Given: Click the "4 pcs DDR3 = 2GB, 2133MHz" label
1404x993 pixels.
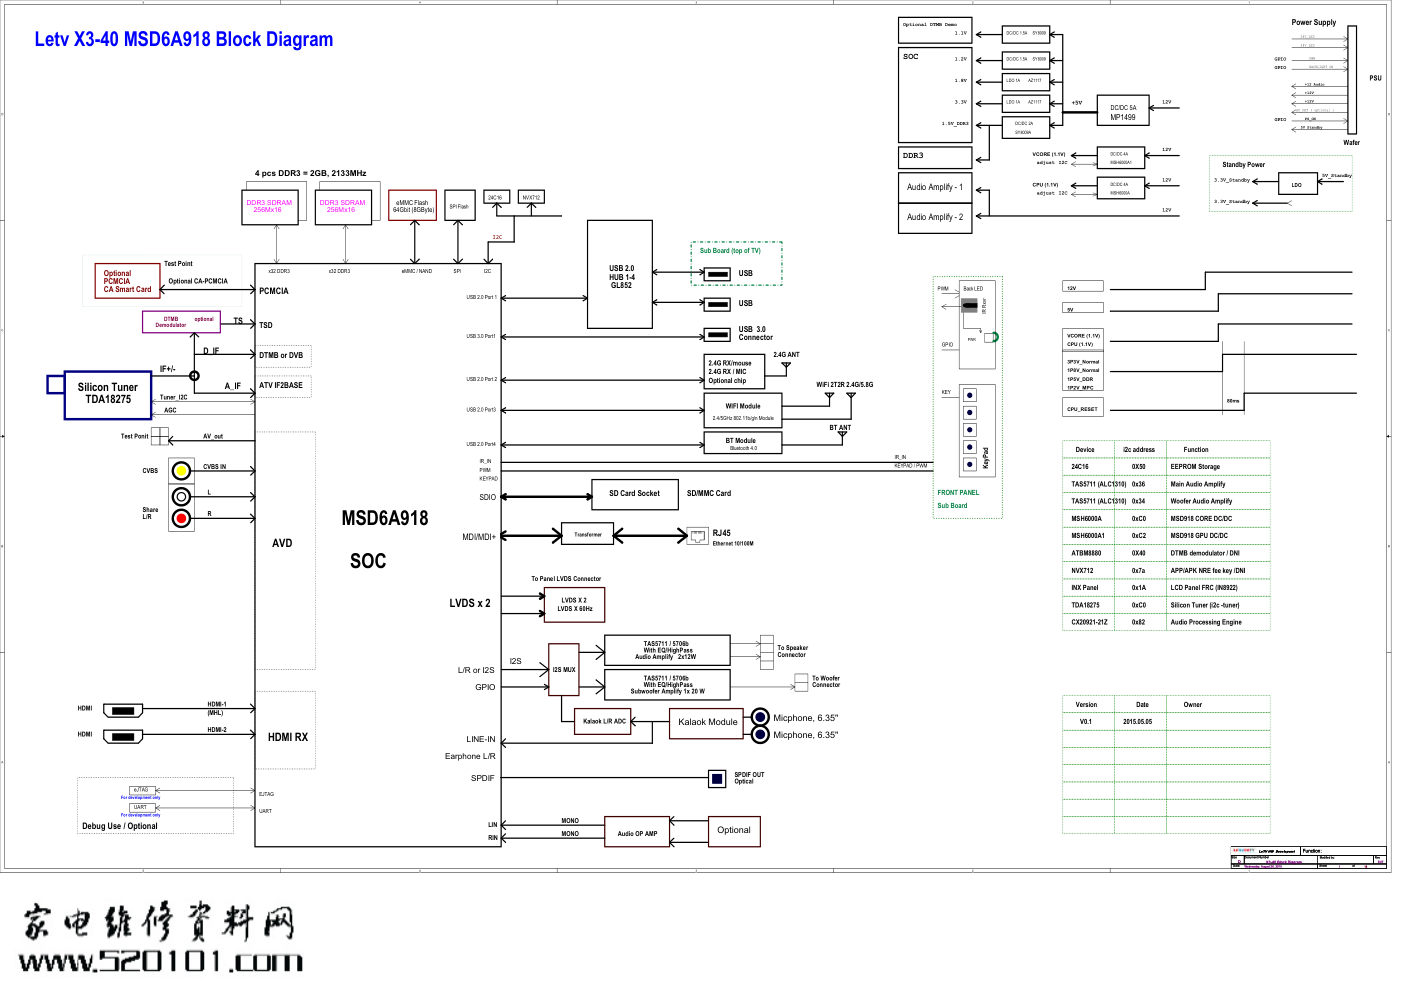Looking at the screenshot, I should pos(310,173).
